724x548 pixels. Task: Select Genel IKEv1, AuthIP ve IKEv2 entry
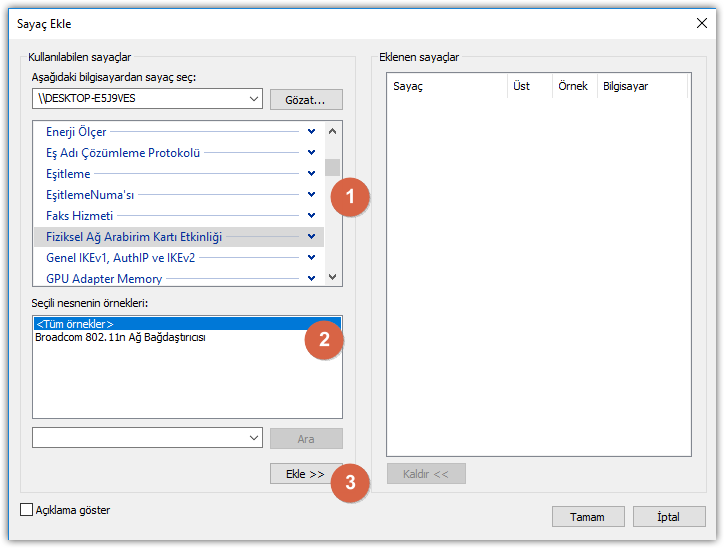tap(121, 258)
